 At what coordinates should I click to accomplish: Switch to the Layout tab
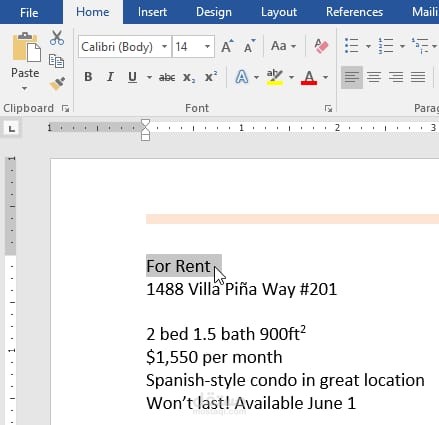point(279,12)
